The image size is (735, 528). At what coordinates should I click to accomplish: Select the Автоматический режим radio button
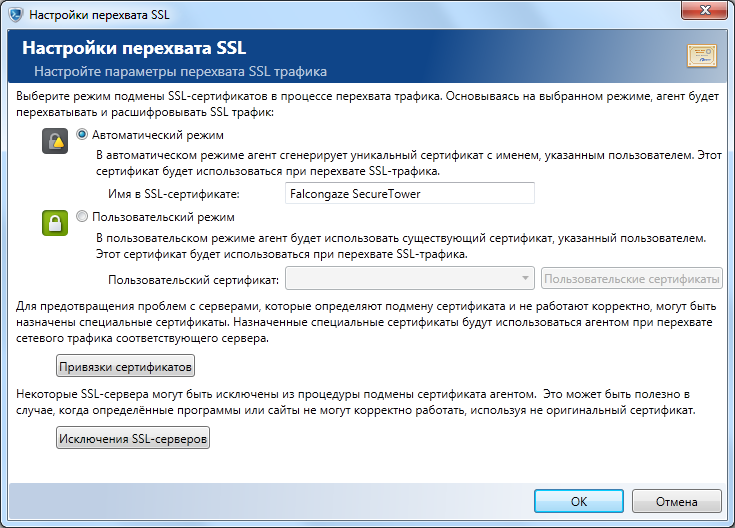[x=82, y=135]
